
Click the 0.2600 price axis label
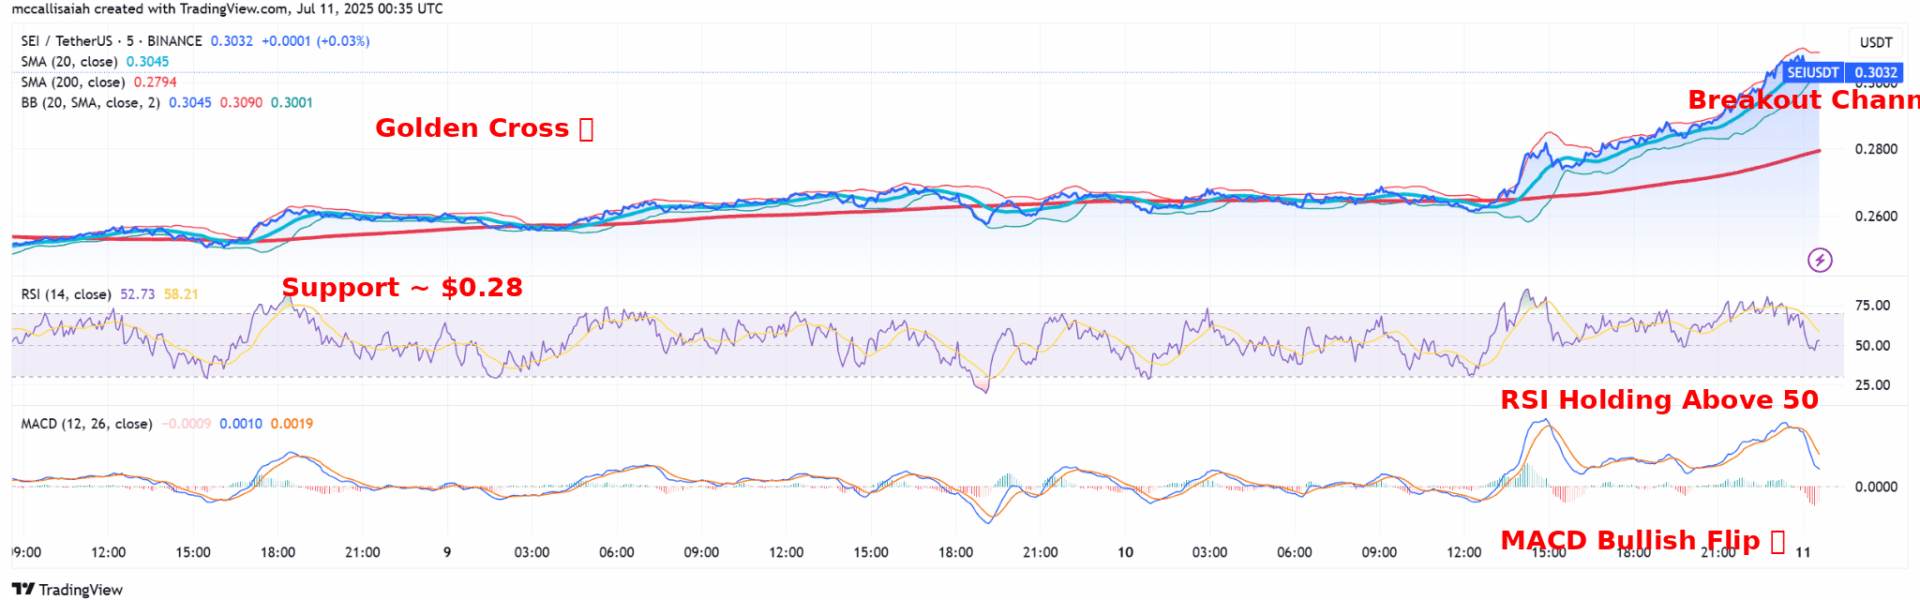[x=1876, y=216]
